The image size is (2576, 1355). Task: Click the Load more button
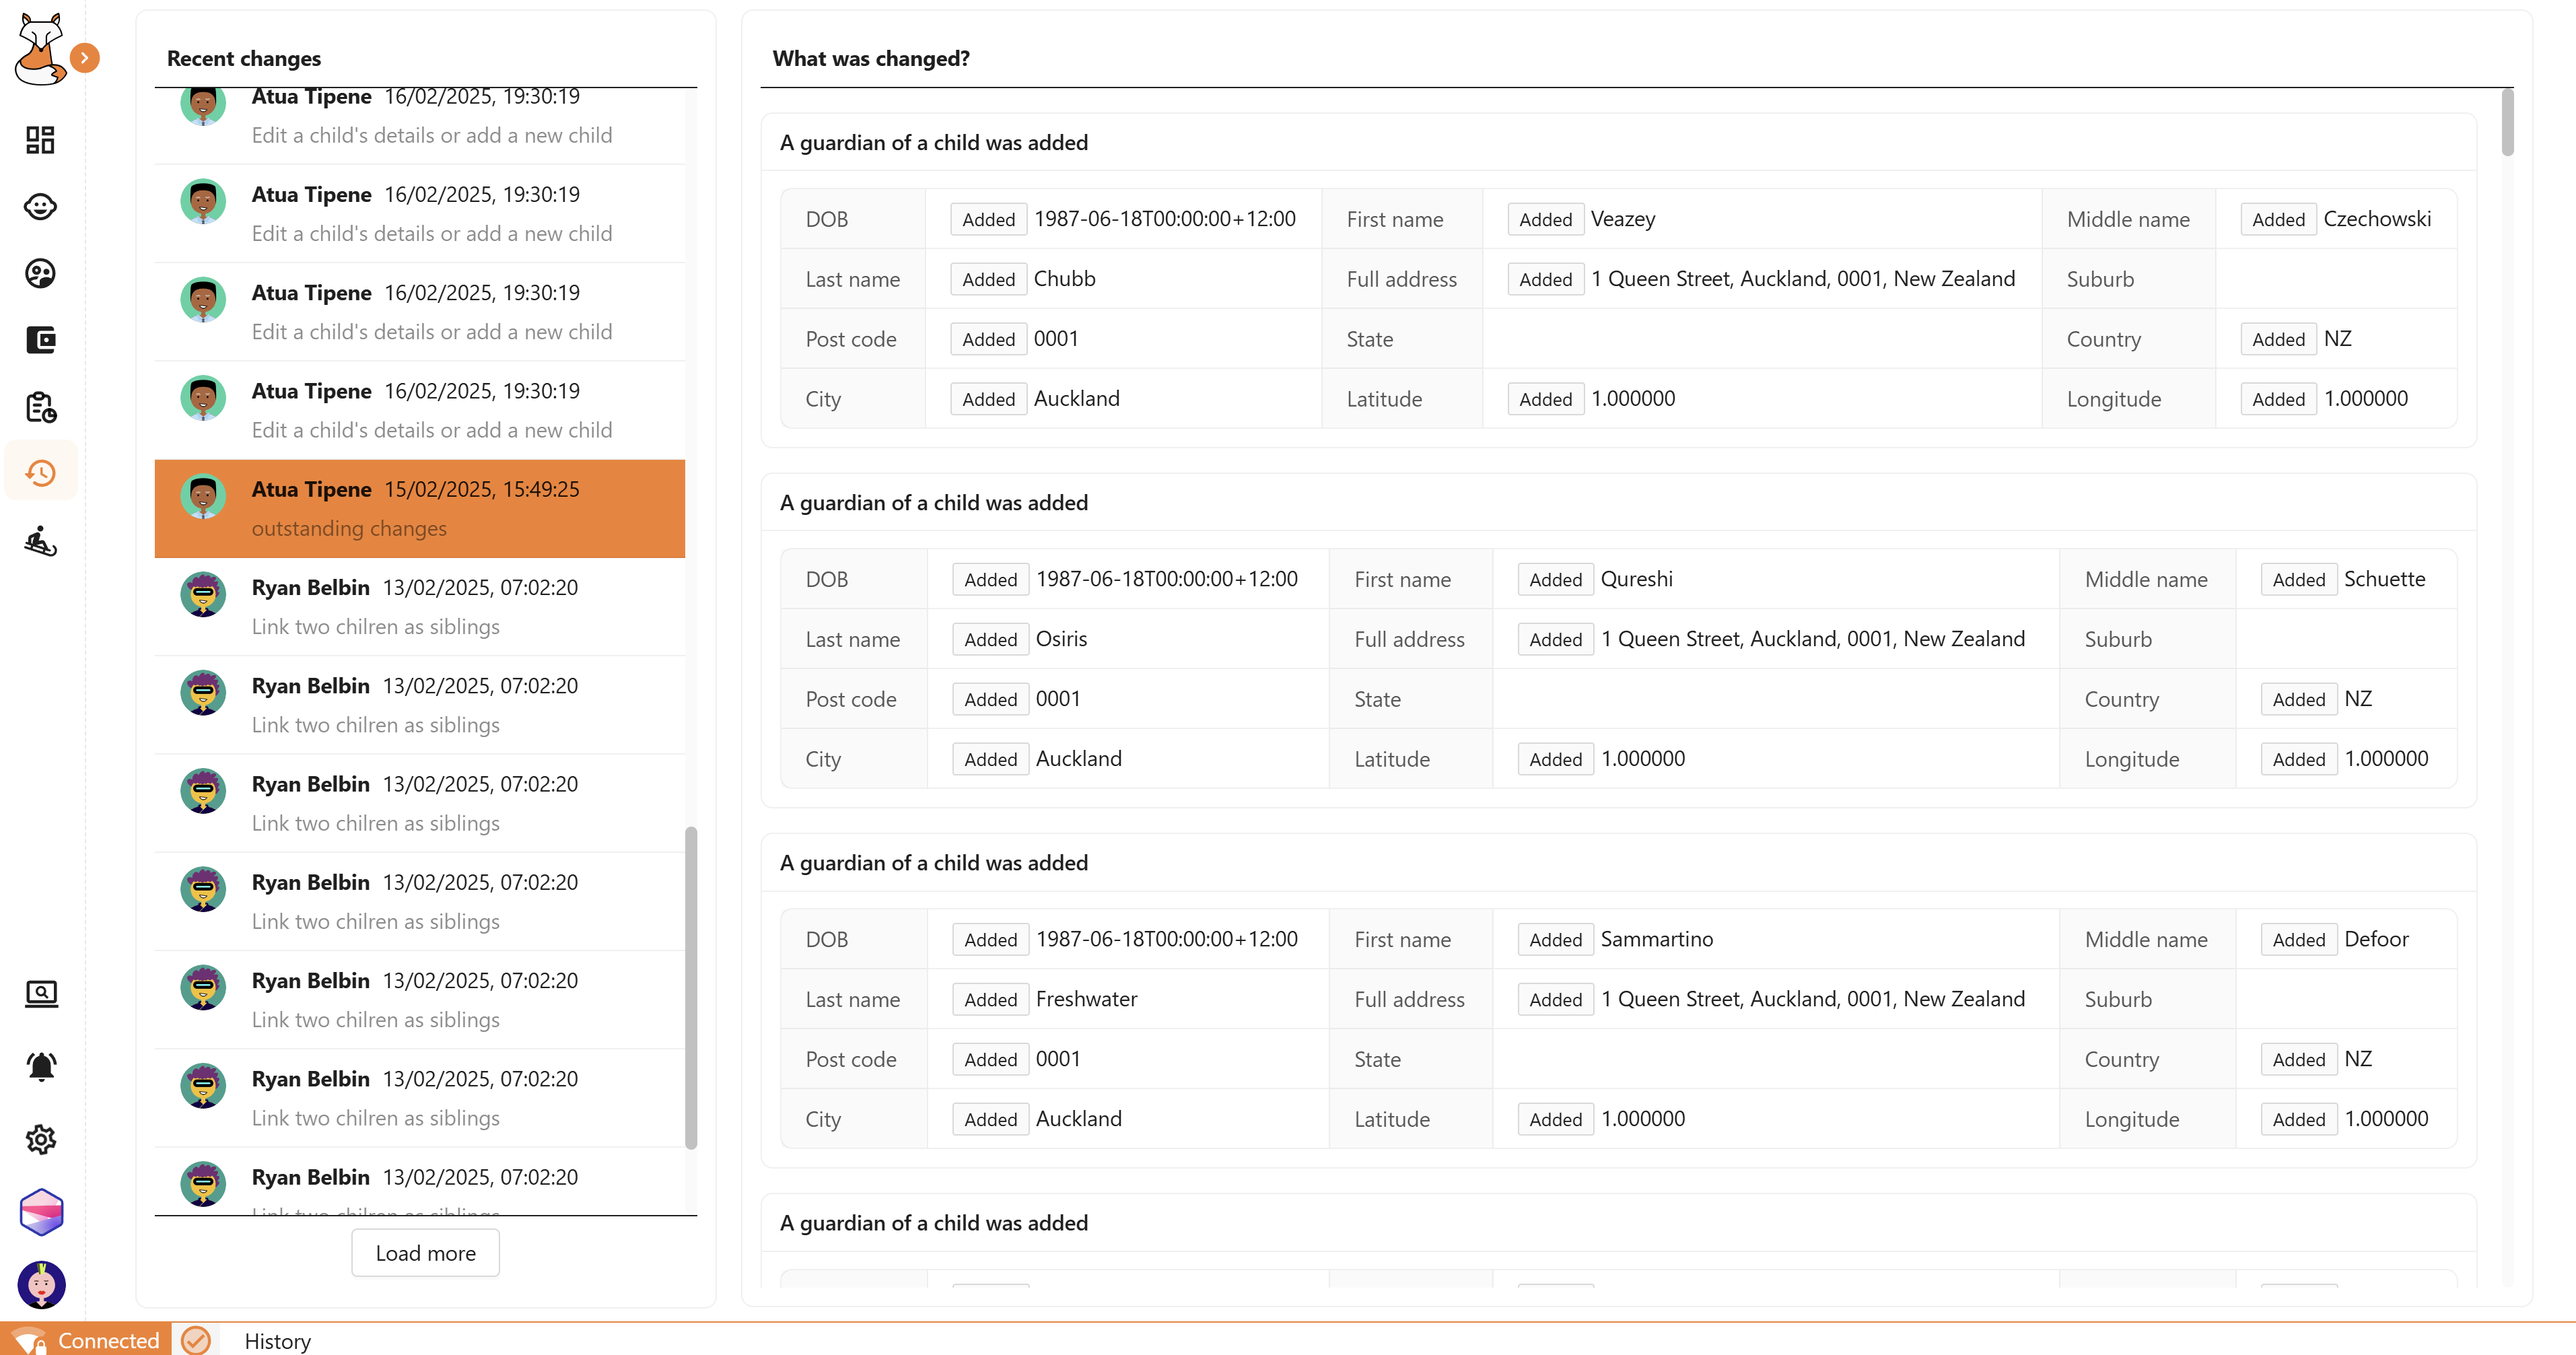pyautogui.click(x=425, y=1253)
